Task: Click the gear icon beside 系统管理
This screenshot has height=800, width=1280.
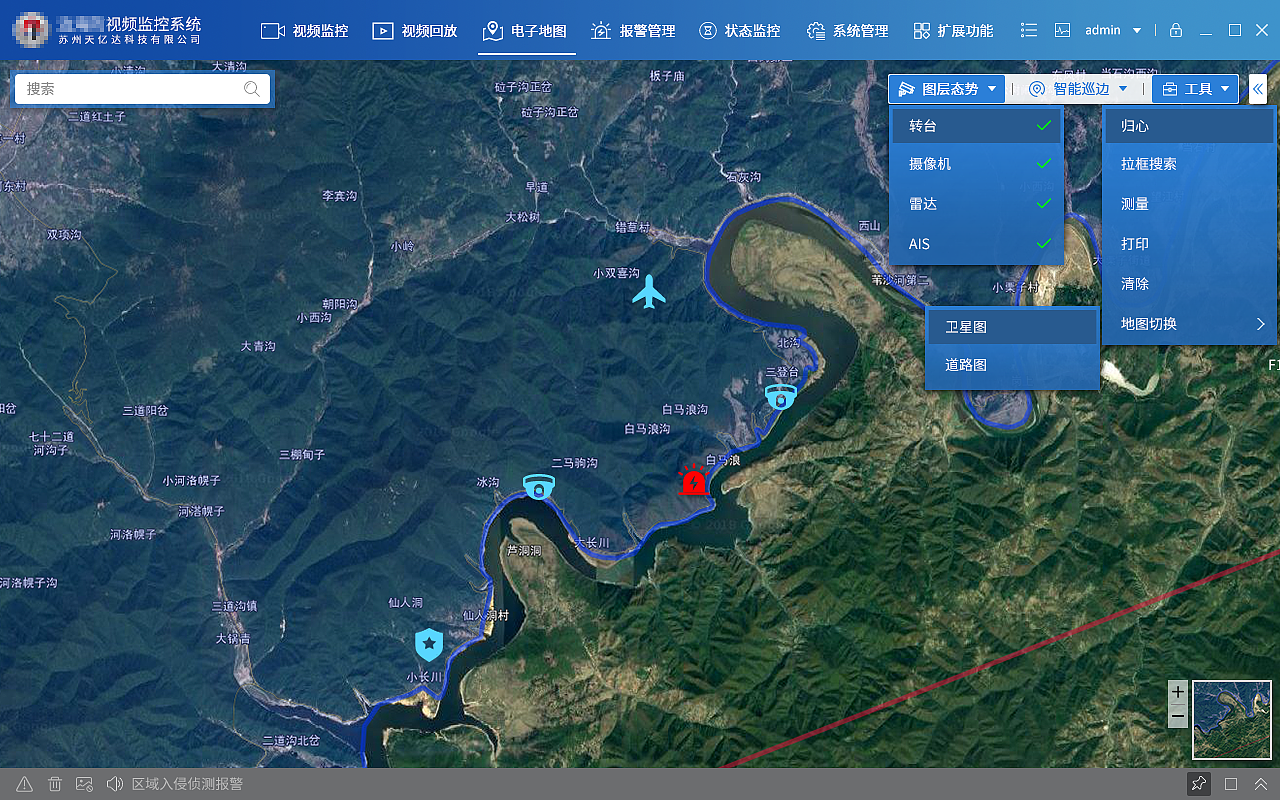Action: [816, 31]
